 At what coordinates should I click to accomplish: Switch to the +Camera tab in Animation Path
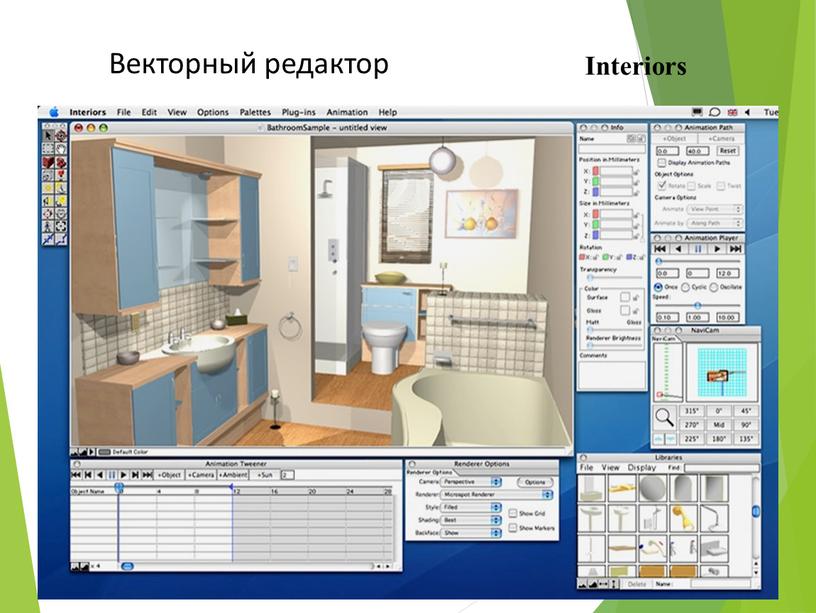pyautogui.click(x=722, y=138)
